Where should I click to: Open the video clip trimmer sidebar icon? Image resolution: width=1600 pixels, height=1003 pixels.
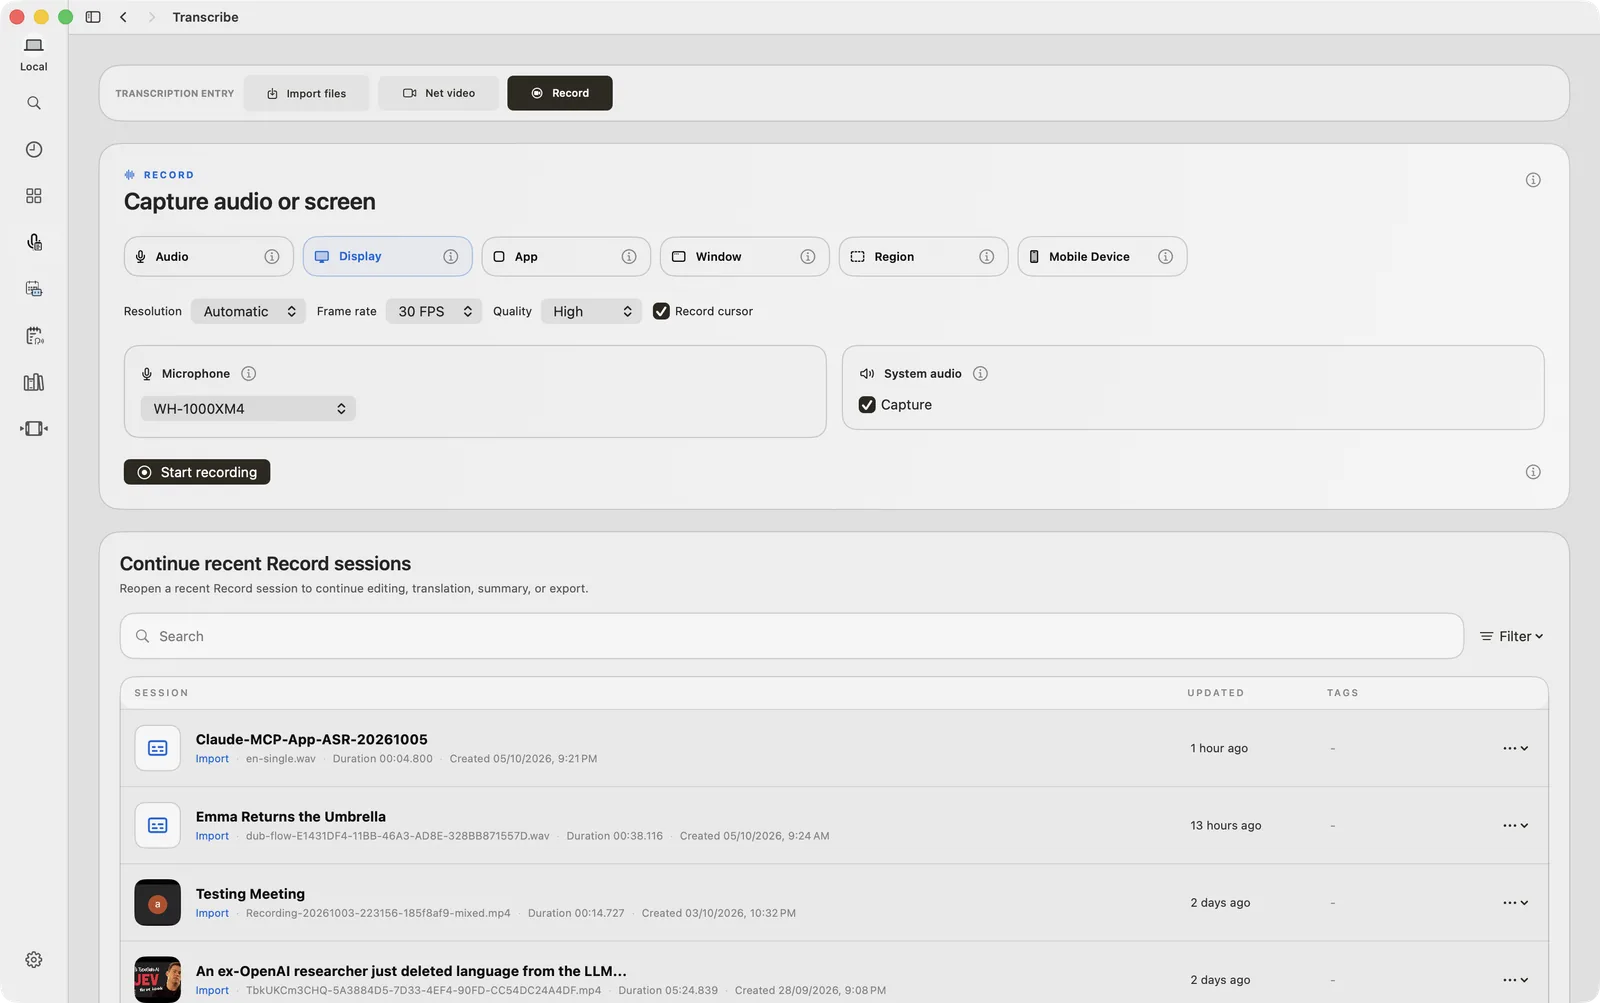pos(34,428)
